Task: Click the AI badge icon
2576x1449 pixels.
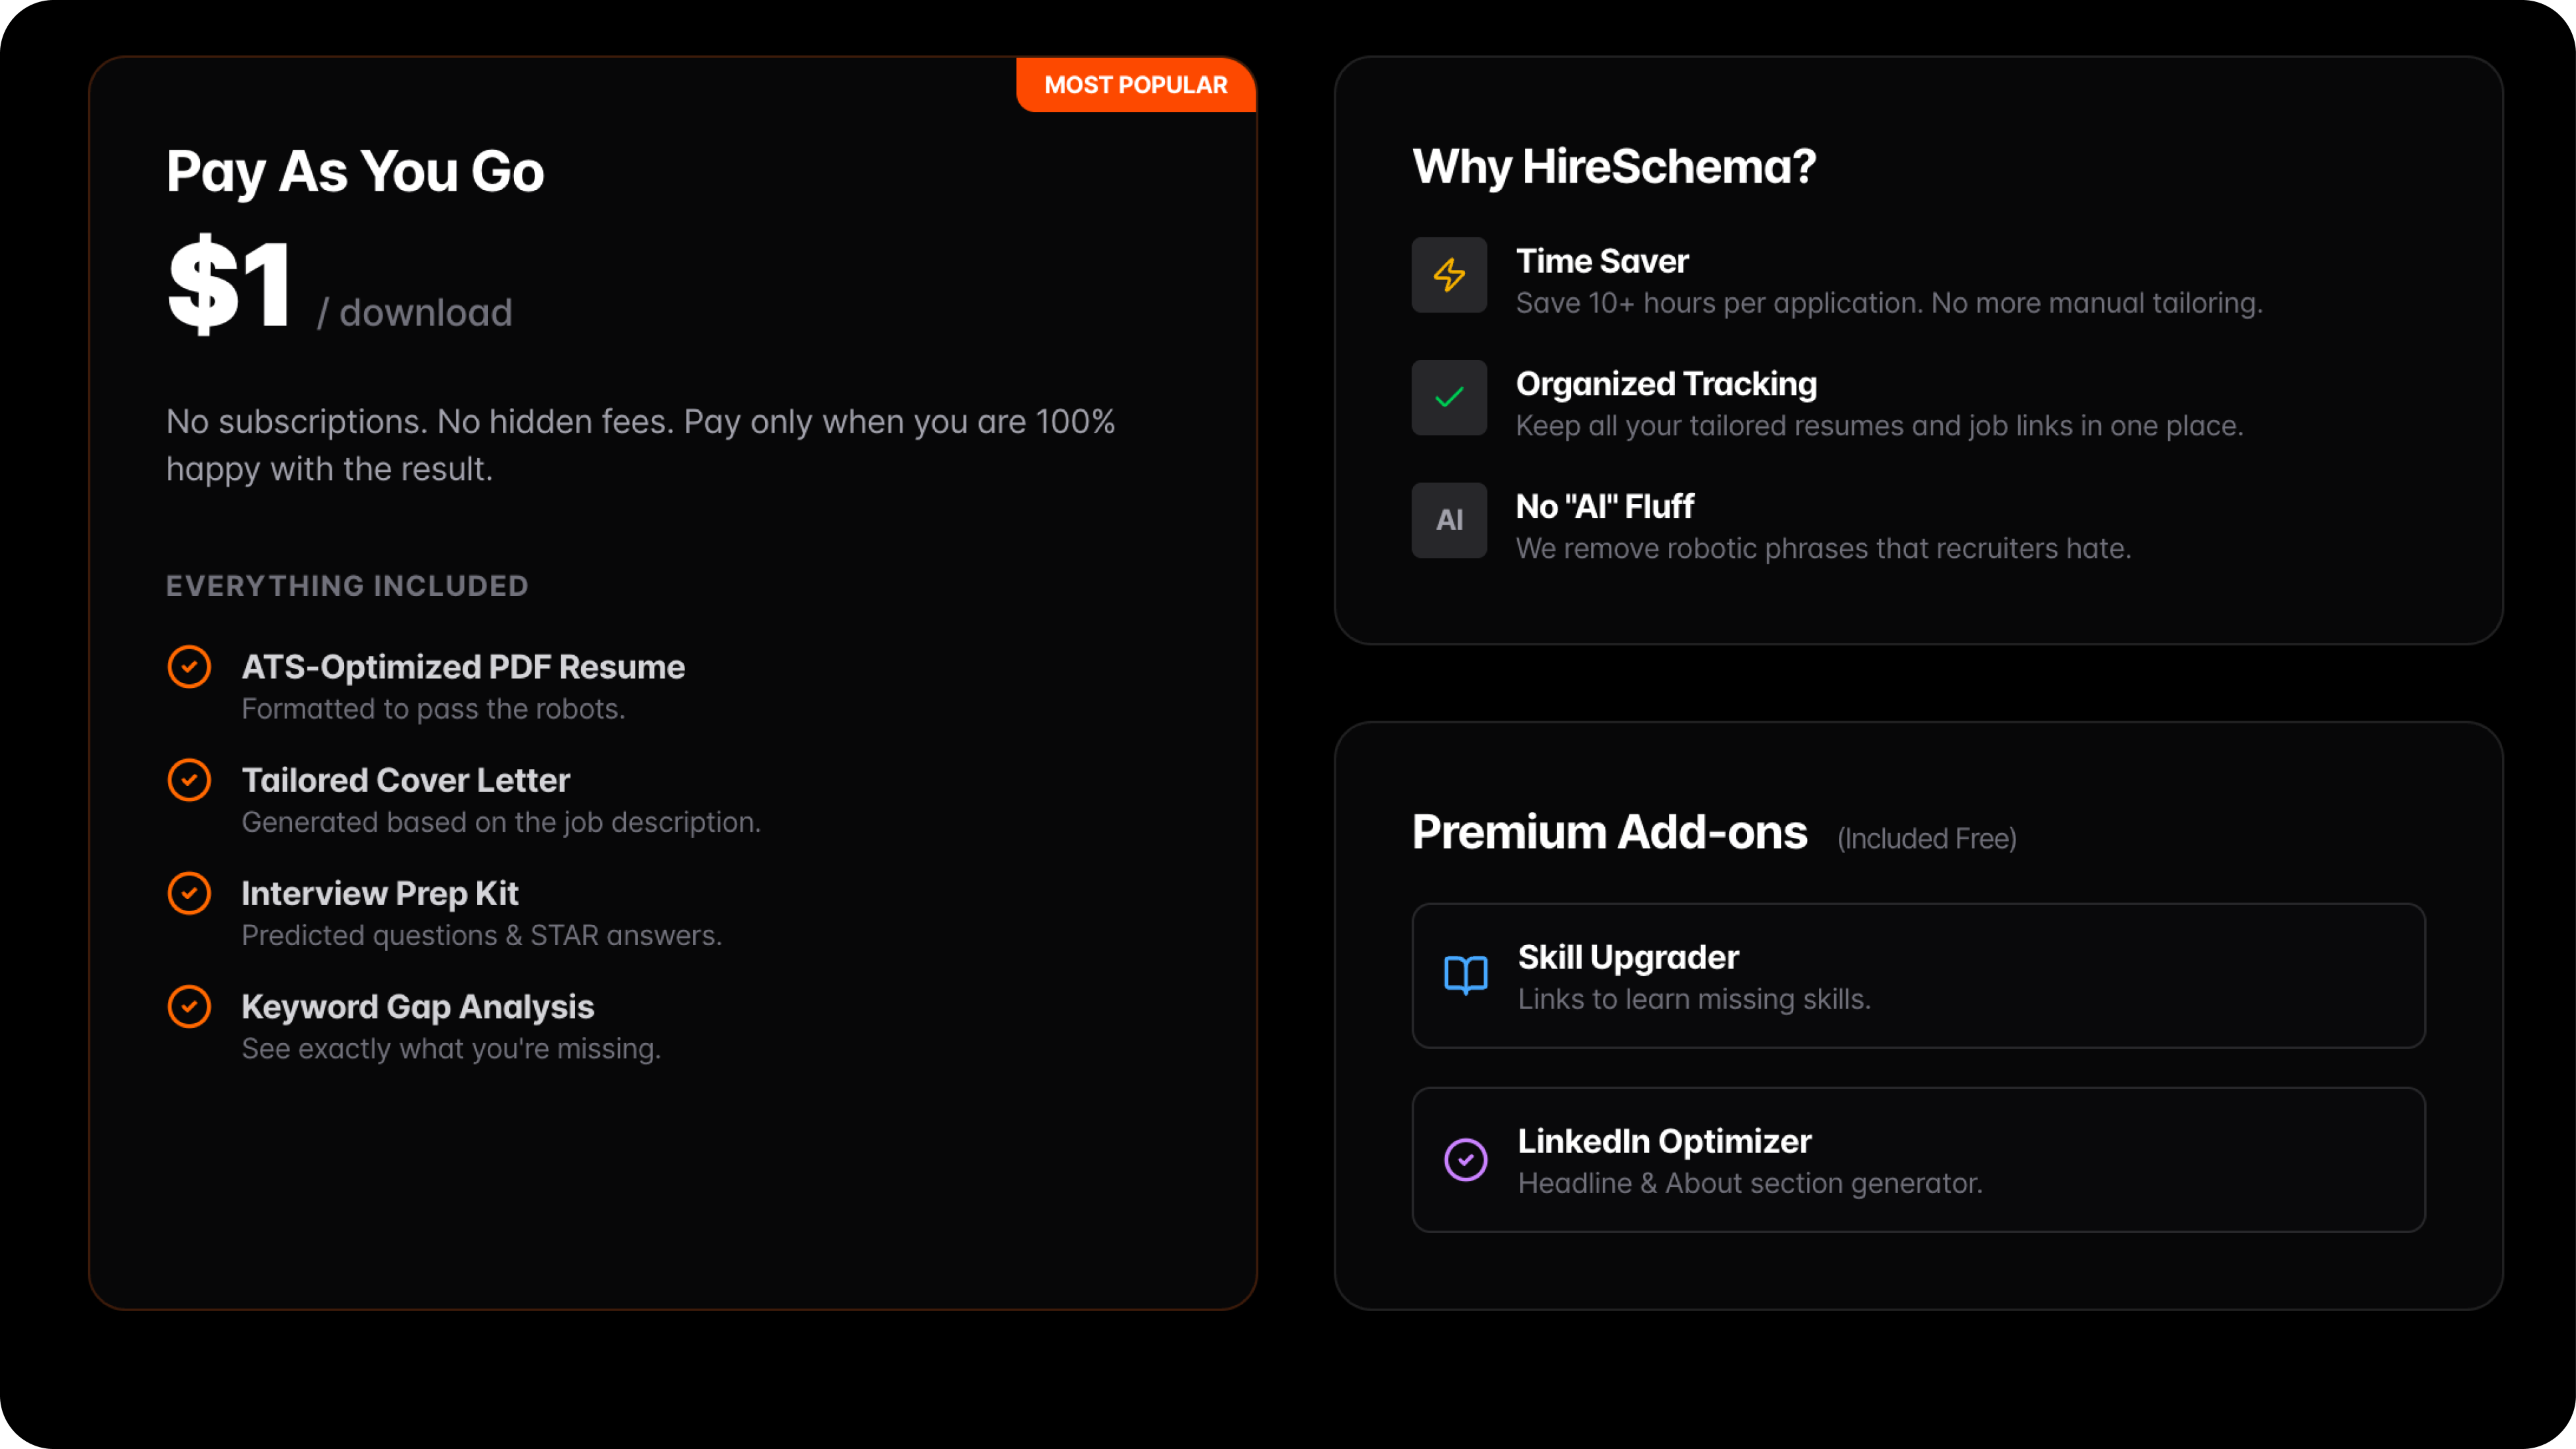Action: coord(1449,520)
